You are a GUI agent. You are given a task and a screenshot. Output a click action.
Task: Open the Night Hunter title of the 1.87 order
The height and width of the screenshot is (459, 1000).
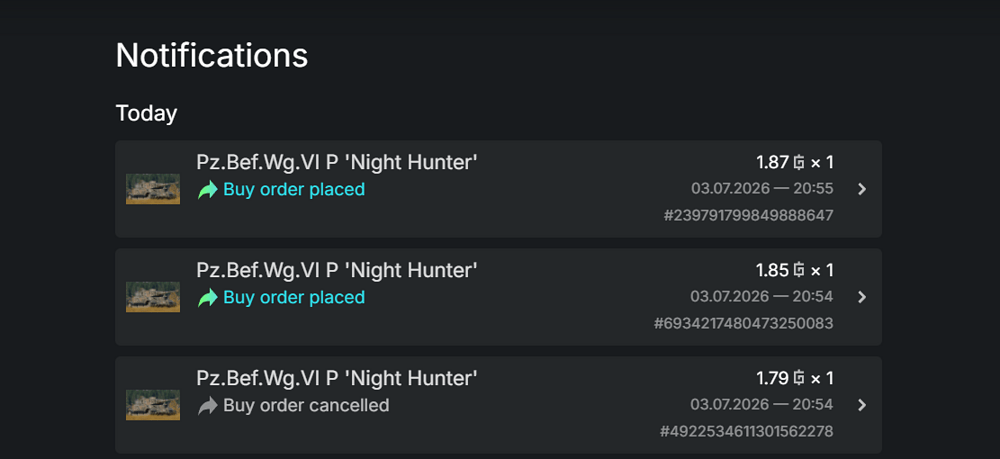pos(337,163)
